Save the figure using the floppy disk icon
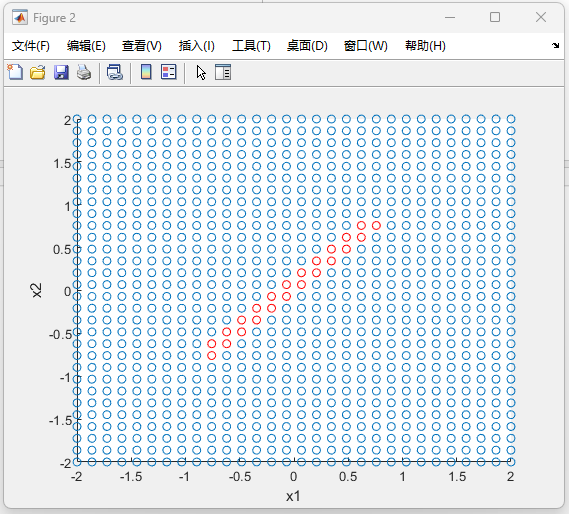The image size is (569, 514). click(61, 72)
